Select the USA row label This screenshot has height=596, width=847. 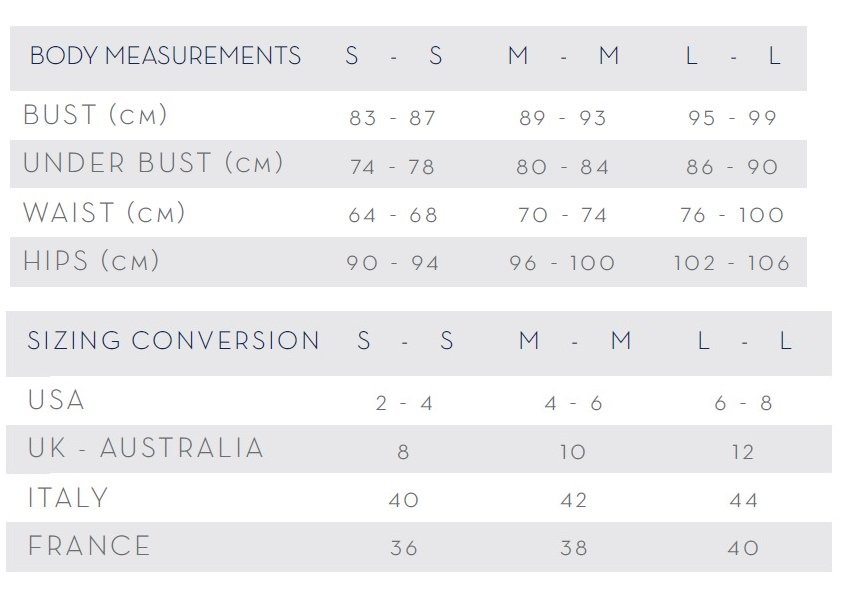(56, 400)
